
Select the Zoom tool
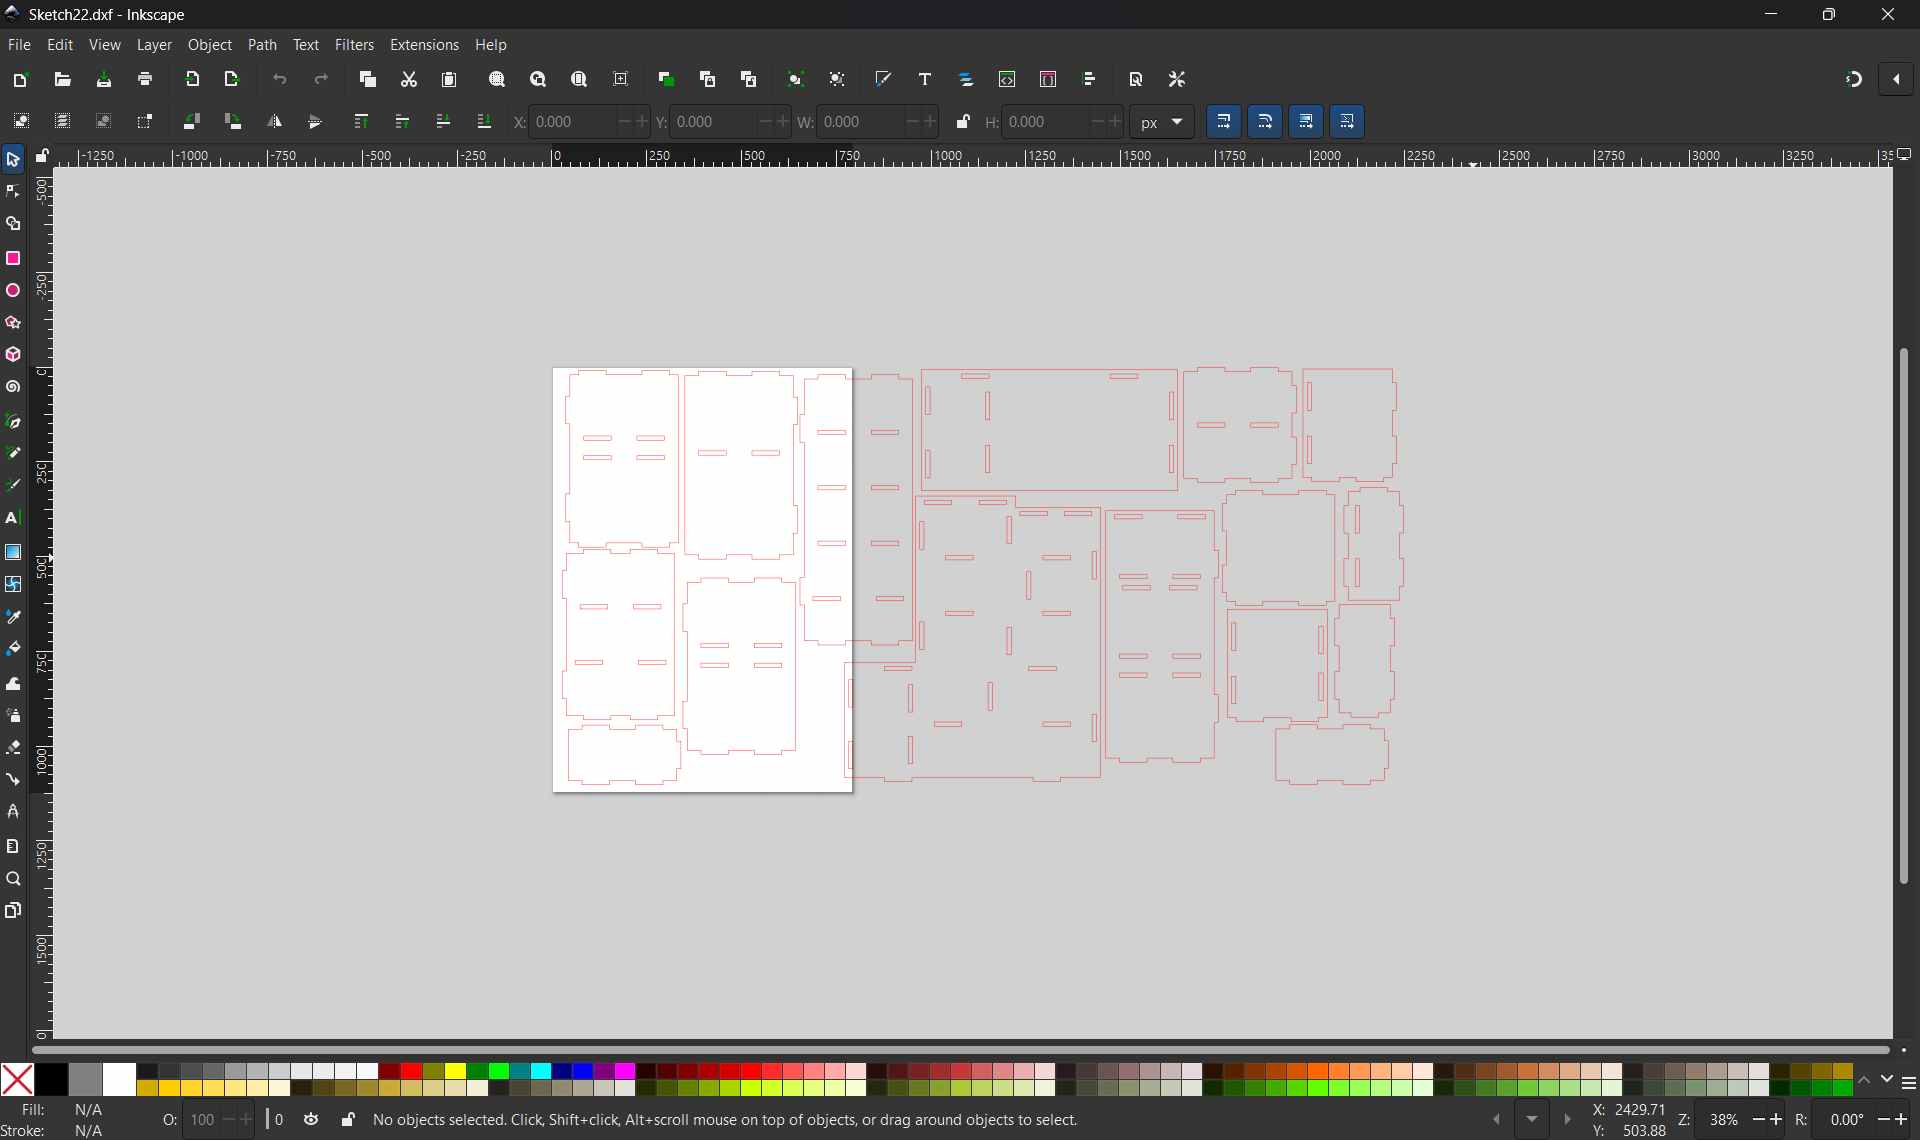coord(13,879)
